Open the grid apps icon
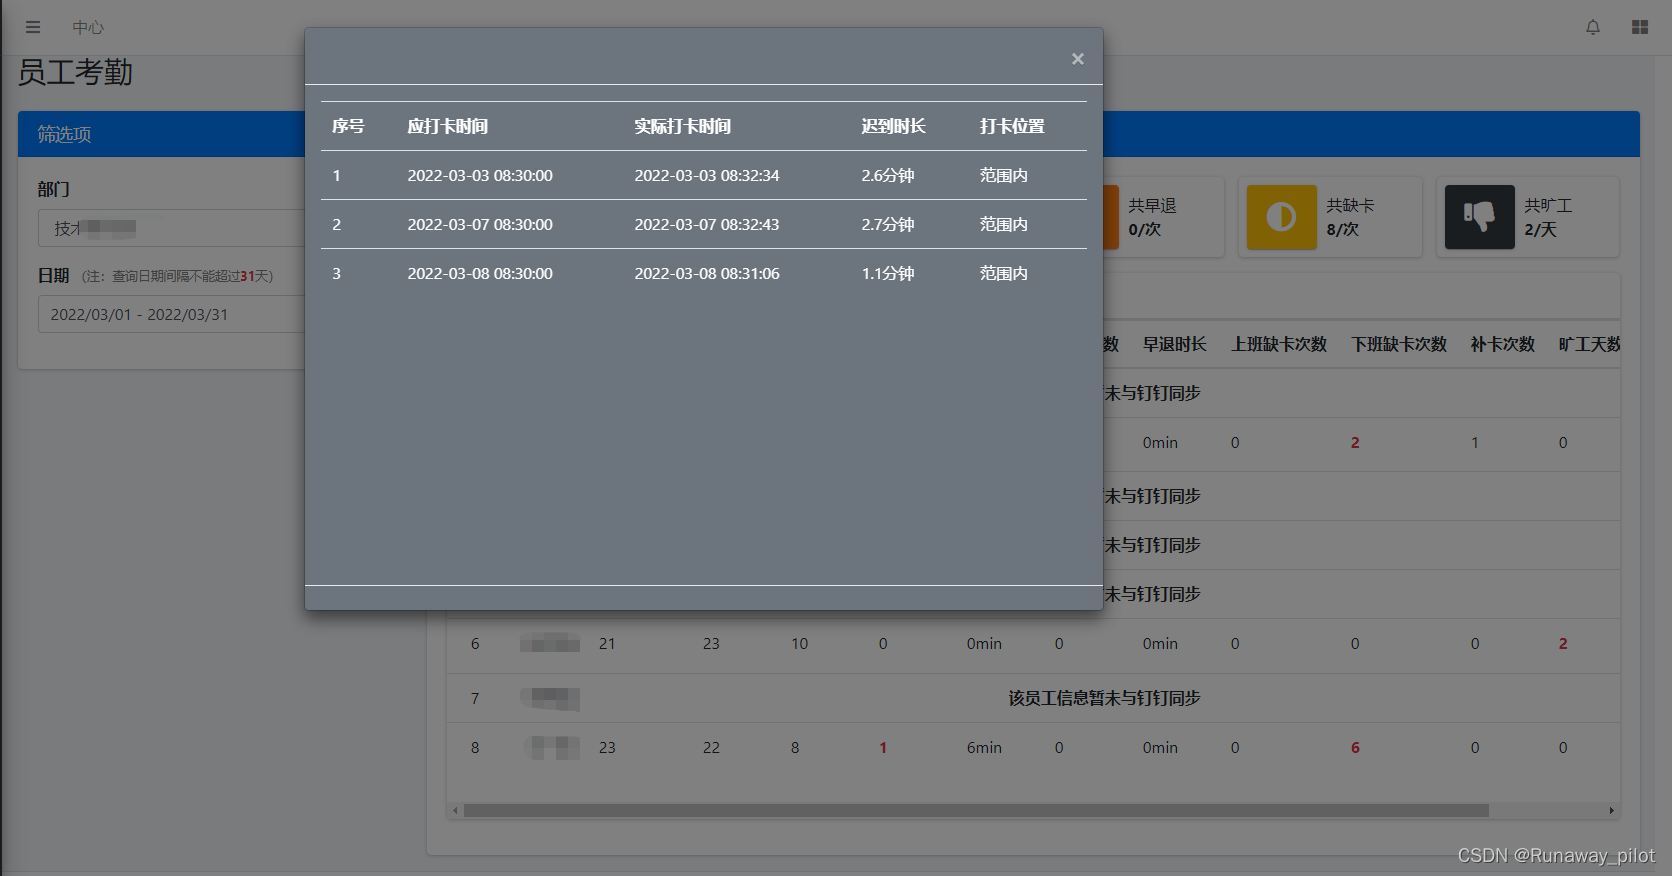Screen dimensions: 1672x876 (x=1640, y=27)
